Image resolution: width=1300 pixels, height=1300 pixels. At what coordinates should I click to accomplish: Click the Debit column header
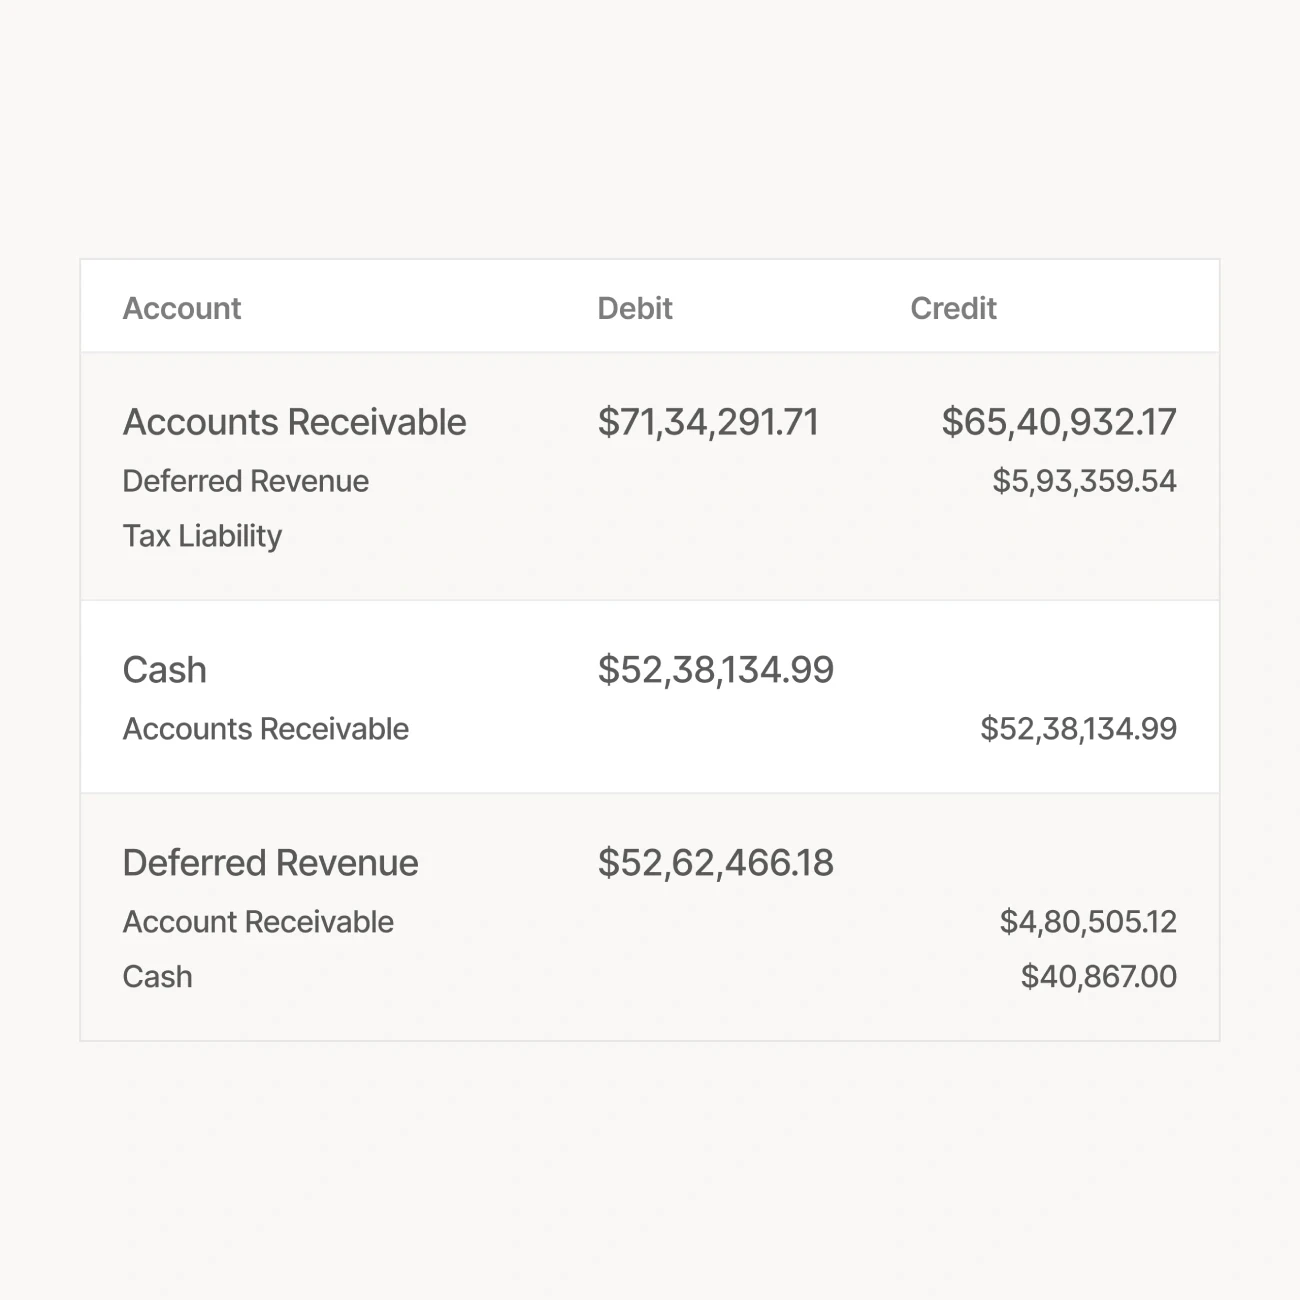click(x=634, y=308)
